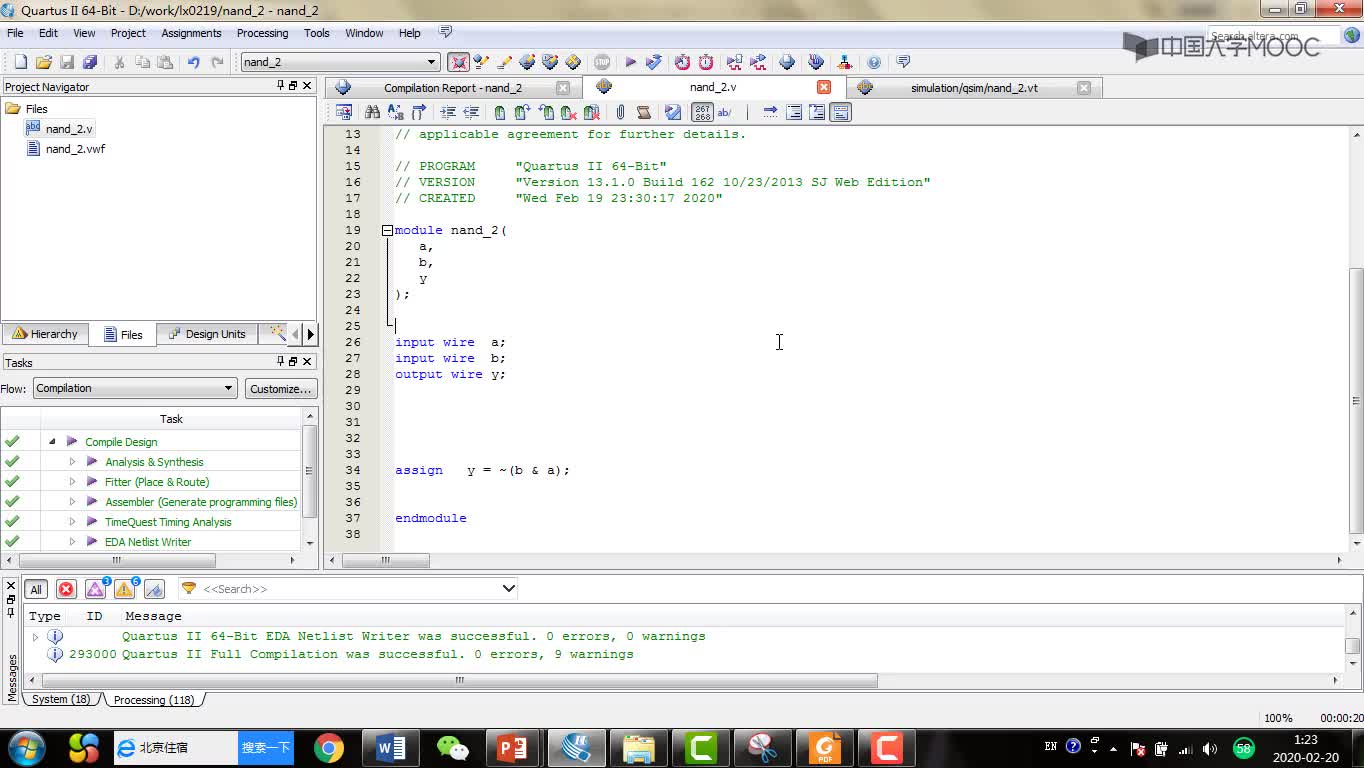This screenshot has width=1364, height=768.
Task: Click the Help question mark icon
Action: (874, 62)
